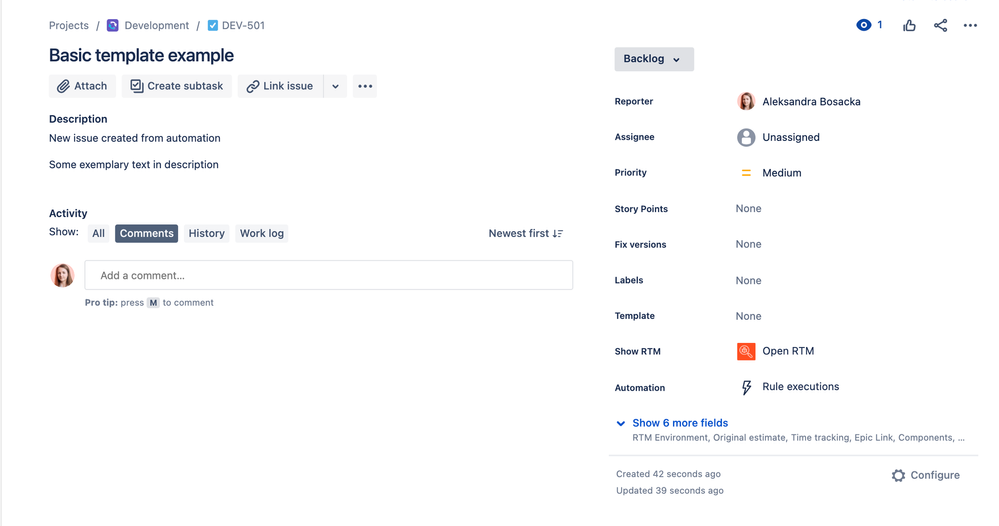Click Updated 39 seconds ago timestamp
Screen dimensions: 999x526
click(x=670, y=490)
